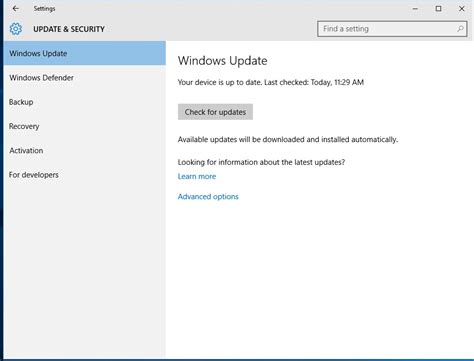The image size is (474, 361).
Task: Close the Settings window
Action: [x=462, y=9]
